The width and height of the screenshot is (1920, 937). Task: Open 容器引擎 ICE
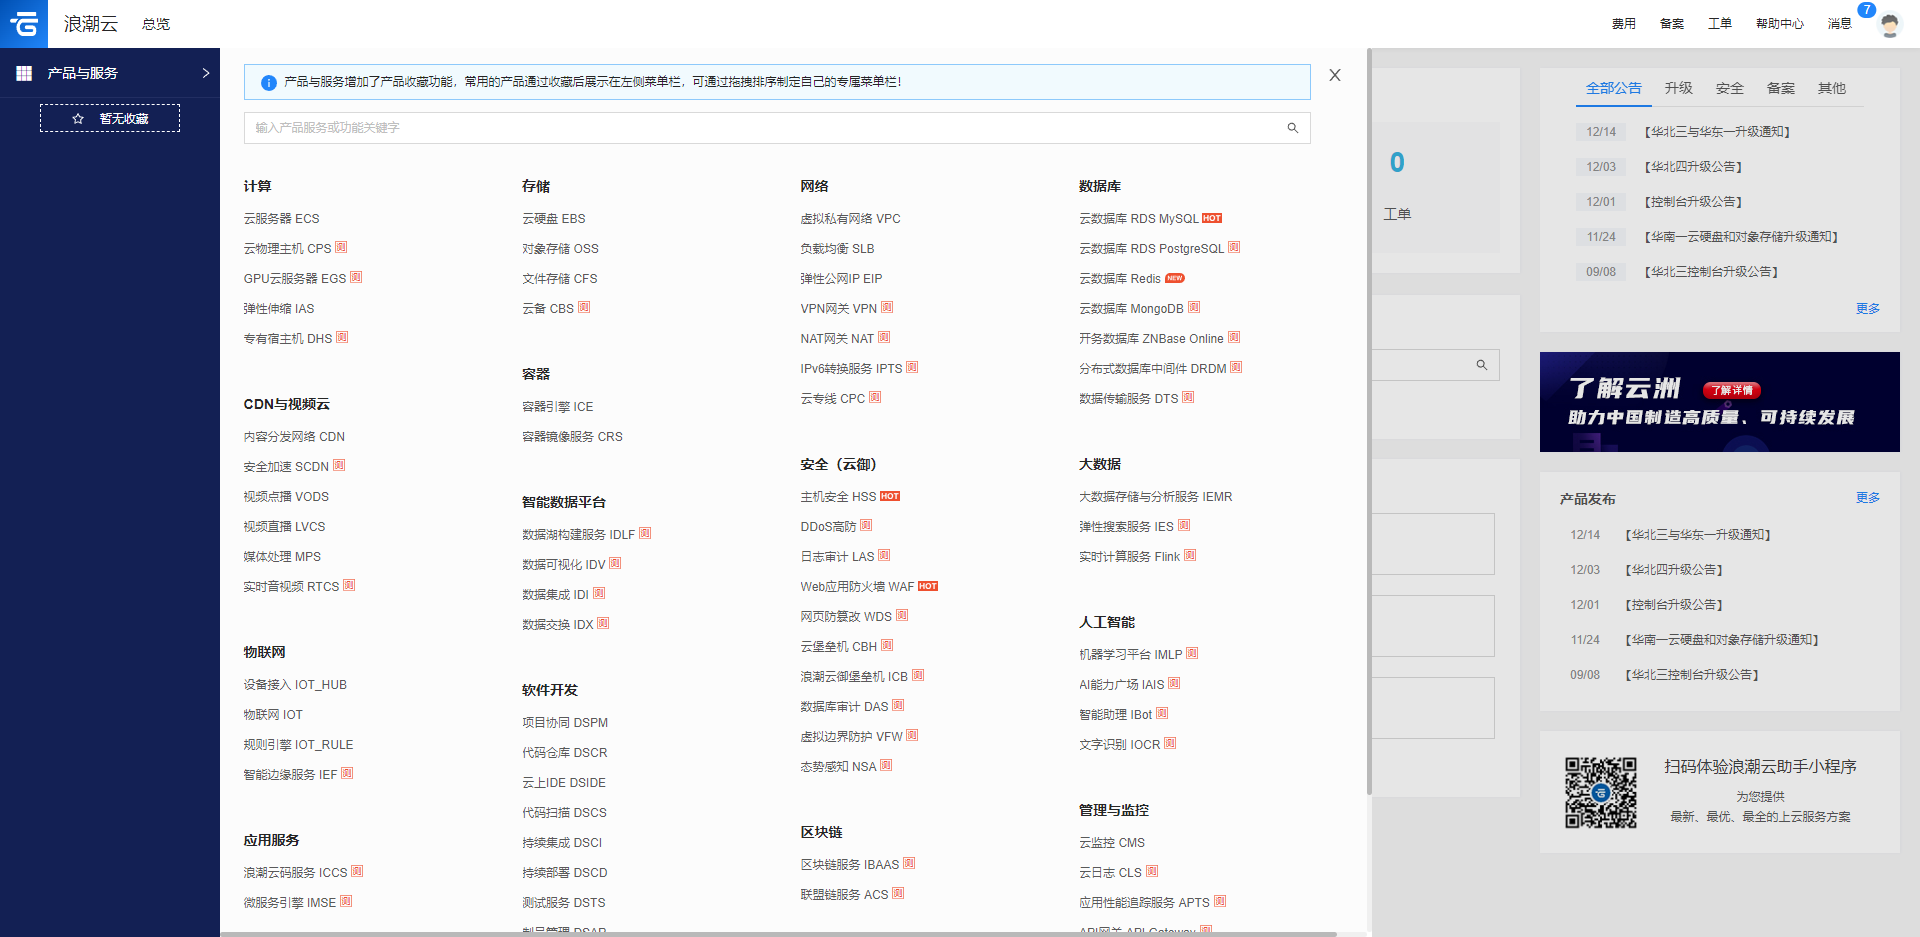point(558,406)
